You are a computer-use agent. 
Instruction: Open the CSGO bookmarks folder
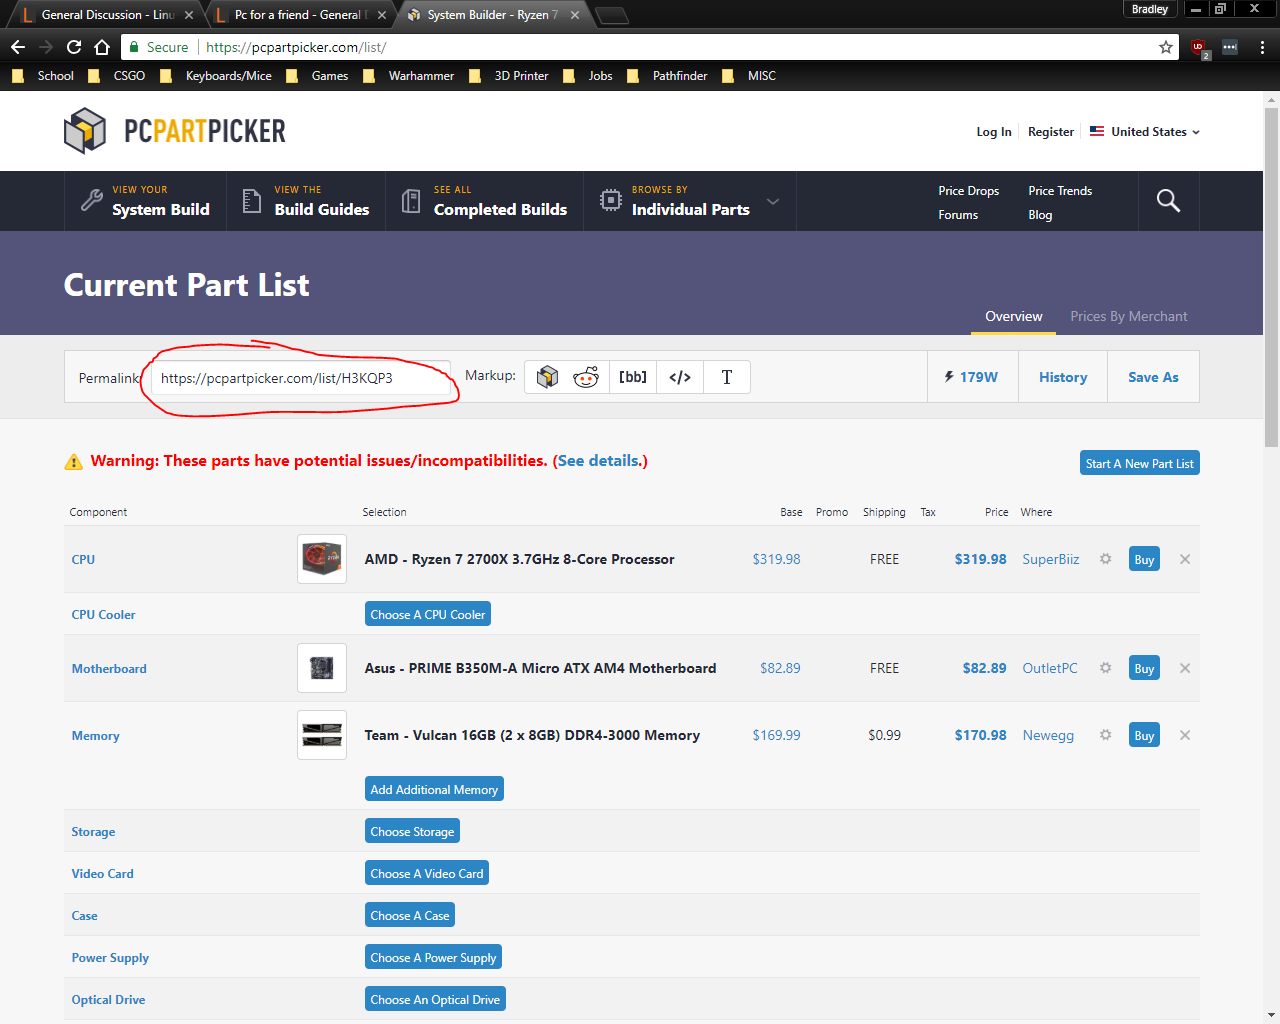[117, 76]
